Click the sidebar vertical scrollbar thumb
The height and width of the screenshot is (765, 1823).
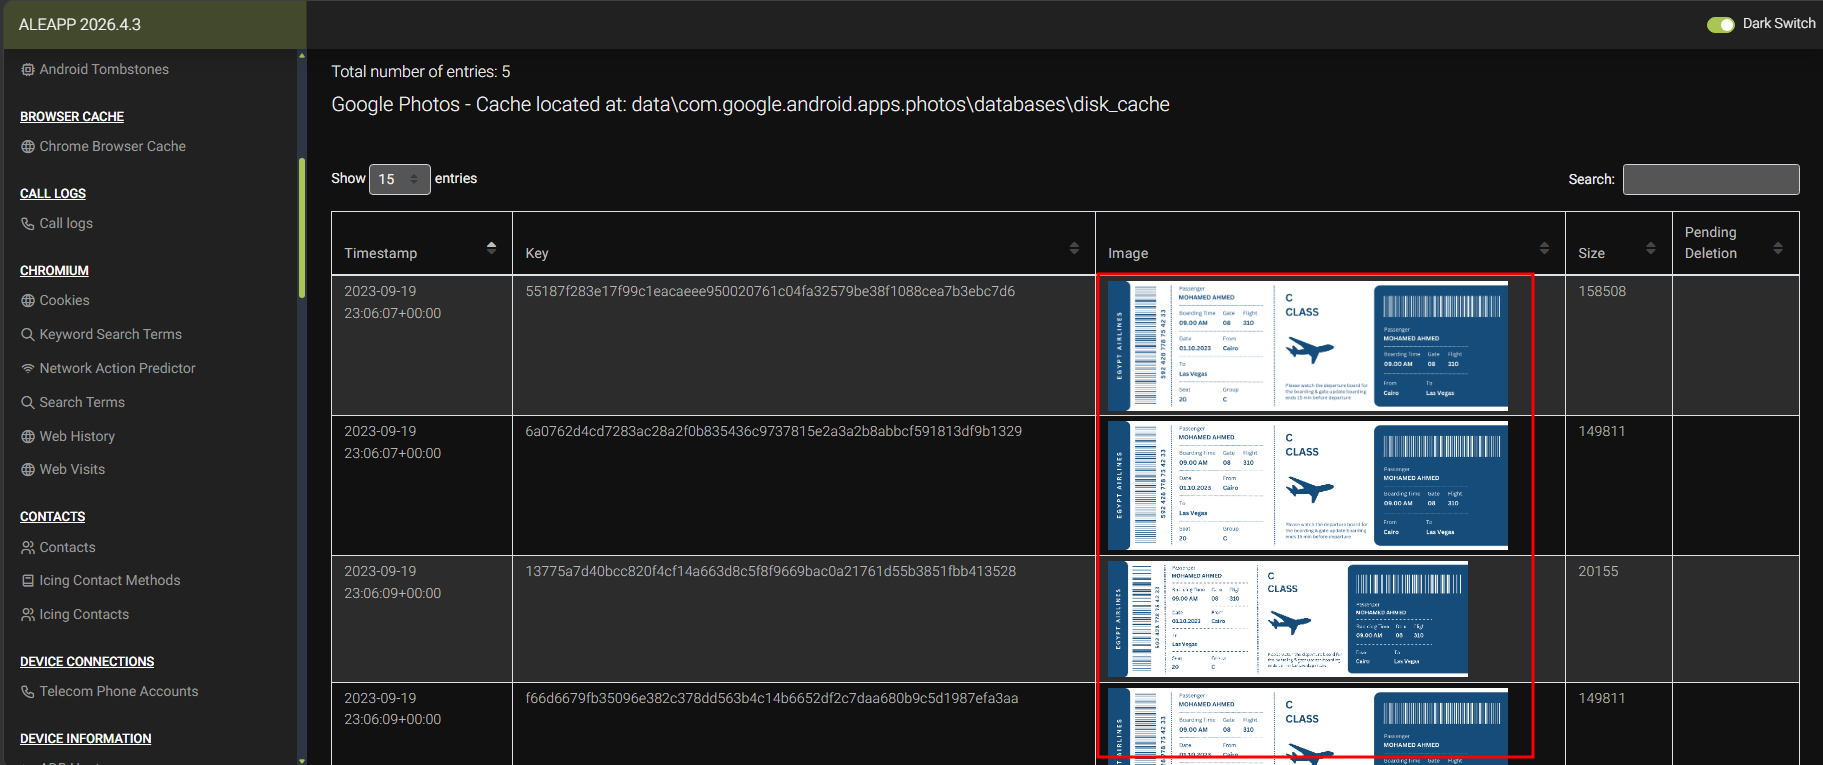tap(302, 228)
